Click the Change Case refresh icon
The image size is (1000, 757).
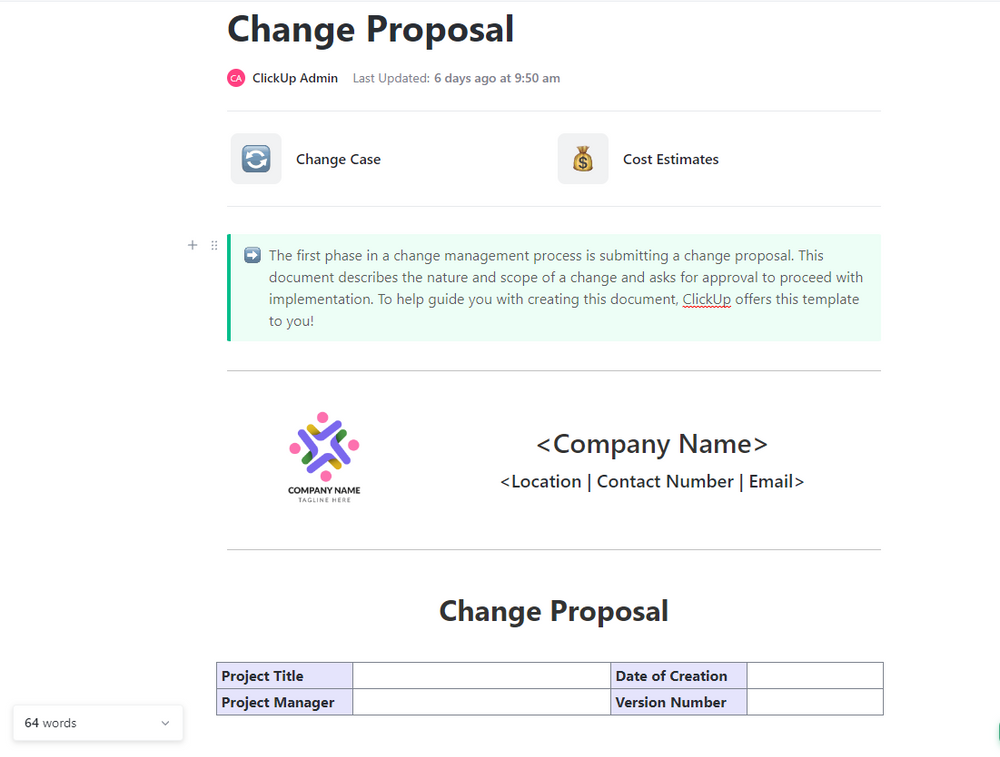pyautogui.click(x=256, y=158)
